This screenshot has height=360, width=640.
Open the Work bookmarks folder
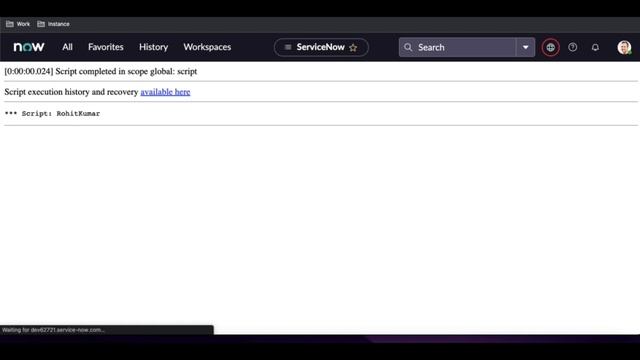click(x=18, y=24)
